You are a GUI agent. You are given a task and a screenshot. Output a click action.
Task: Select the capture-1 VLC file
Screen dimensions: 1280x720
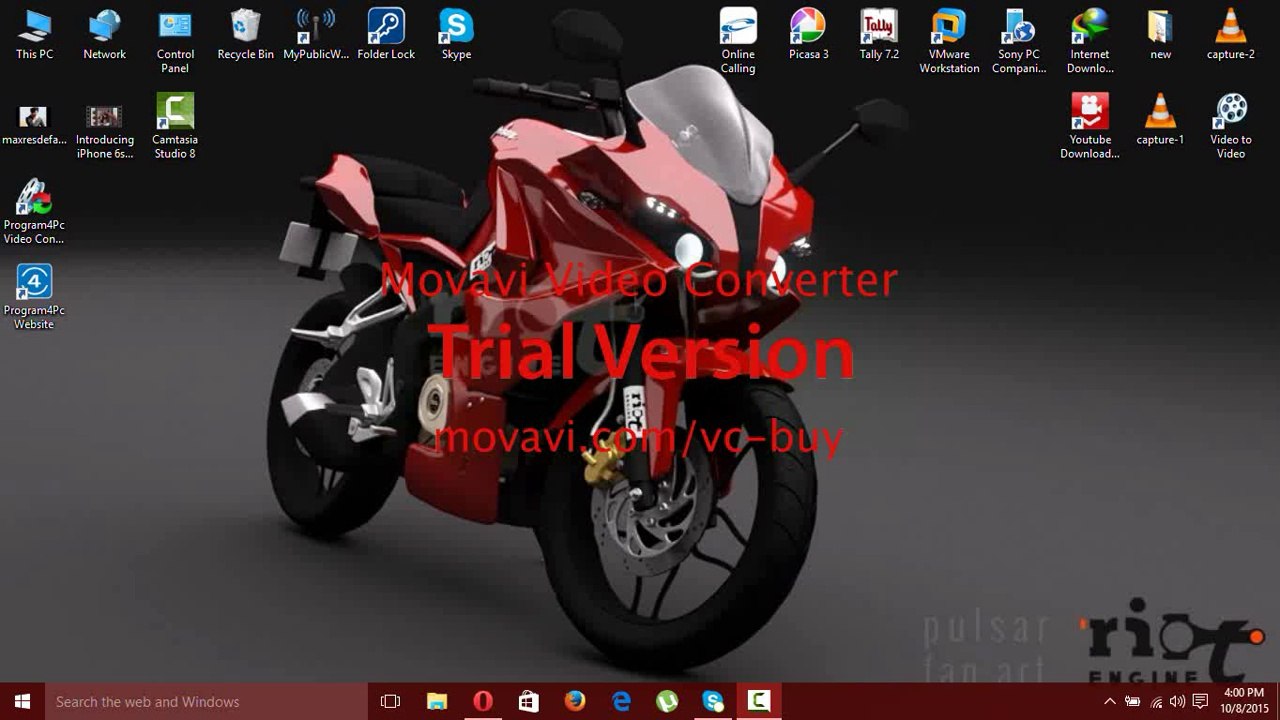pyautogui.click(x=1160, y=120)
